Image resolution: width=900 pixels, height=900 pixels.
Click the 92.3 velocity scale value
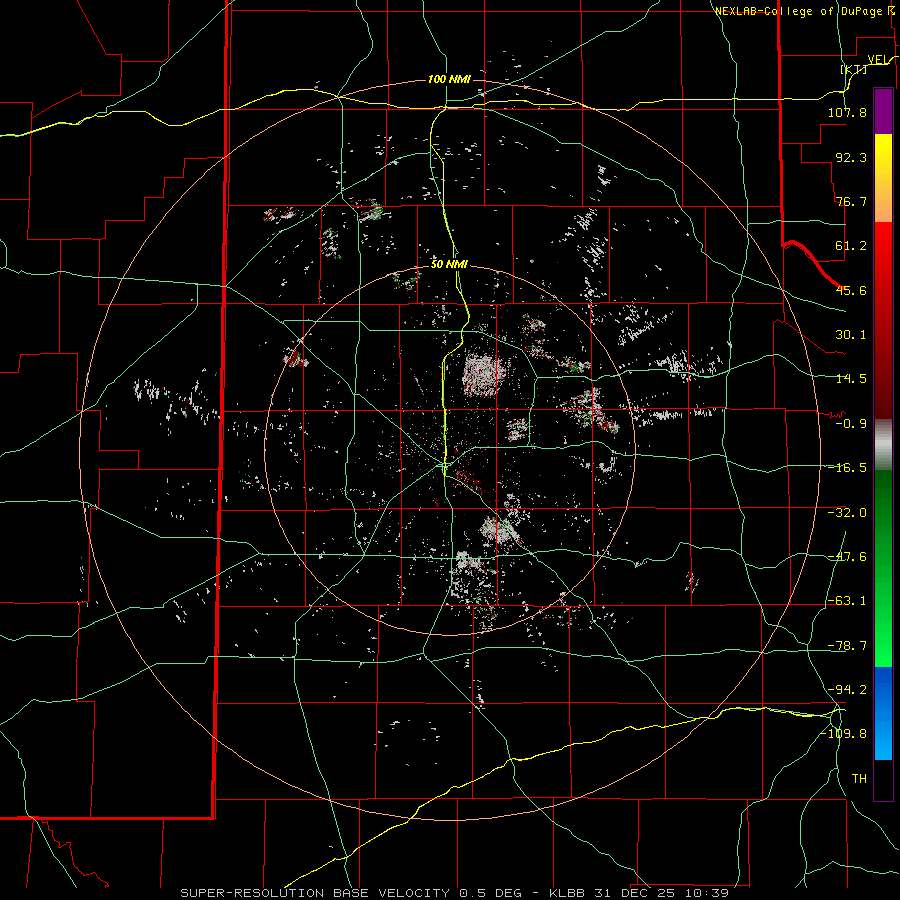coord(851,157)
